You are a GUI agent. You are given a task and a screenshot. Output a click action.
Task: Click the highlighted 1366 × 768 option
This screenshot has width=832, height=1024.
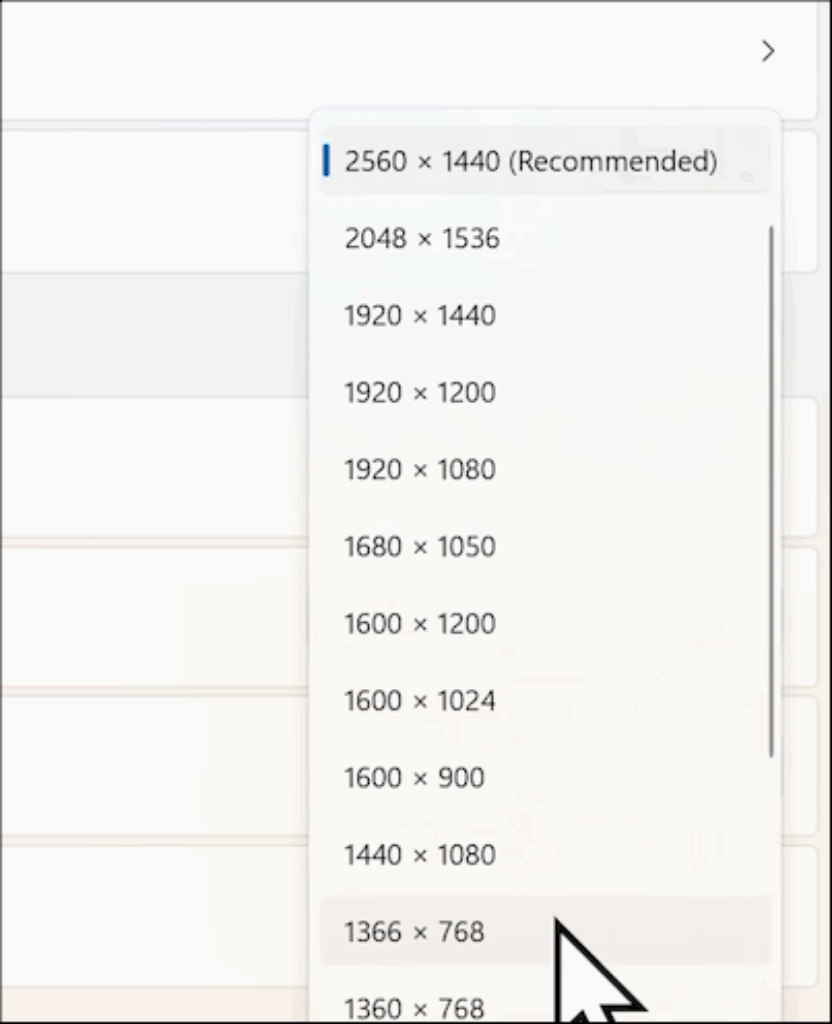pyautogui.click(x=414, y=932)
